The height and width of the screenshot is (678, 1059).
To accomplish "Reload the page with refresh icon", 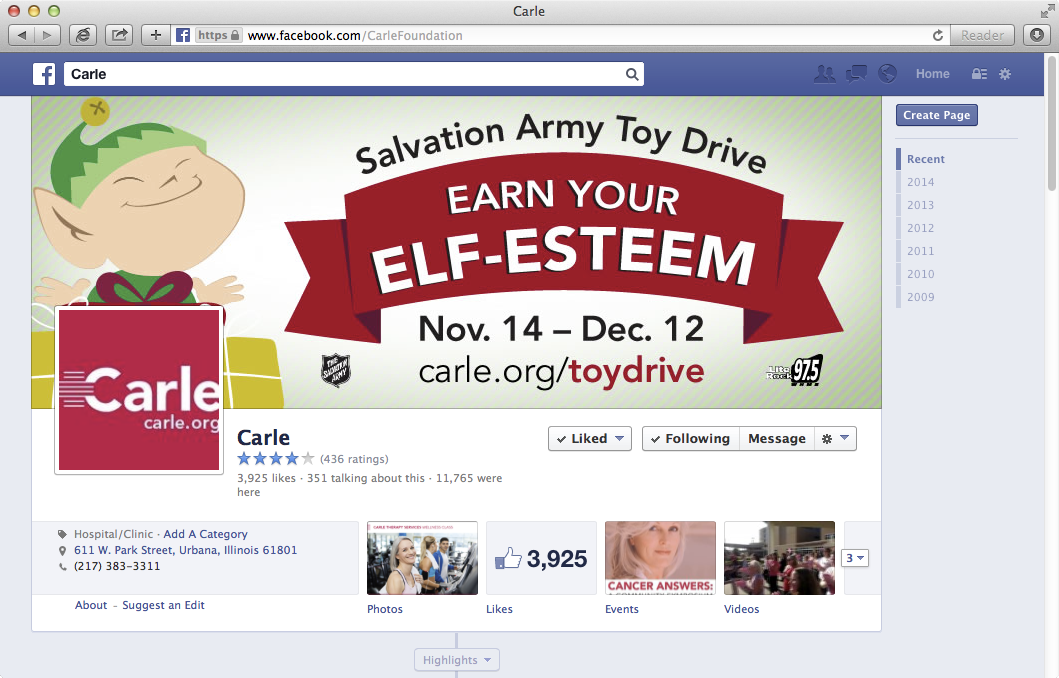I will (x=937, y=35).
